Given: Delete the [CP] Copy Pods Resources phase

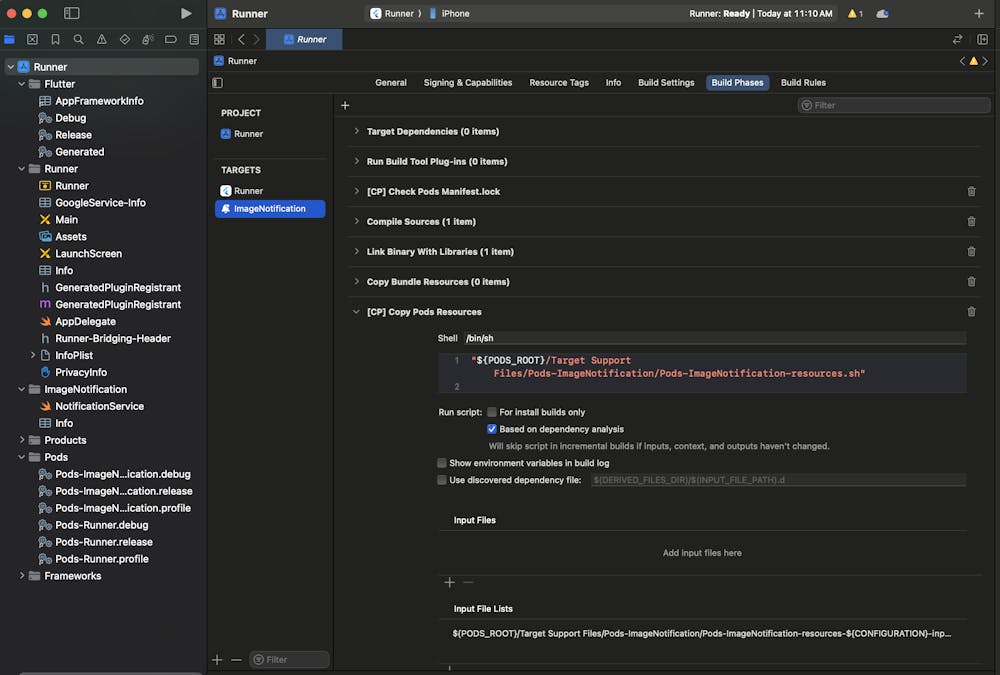Looking at the screenshot, I should pyautogui.click(x=971, y=311).
